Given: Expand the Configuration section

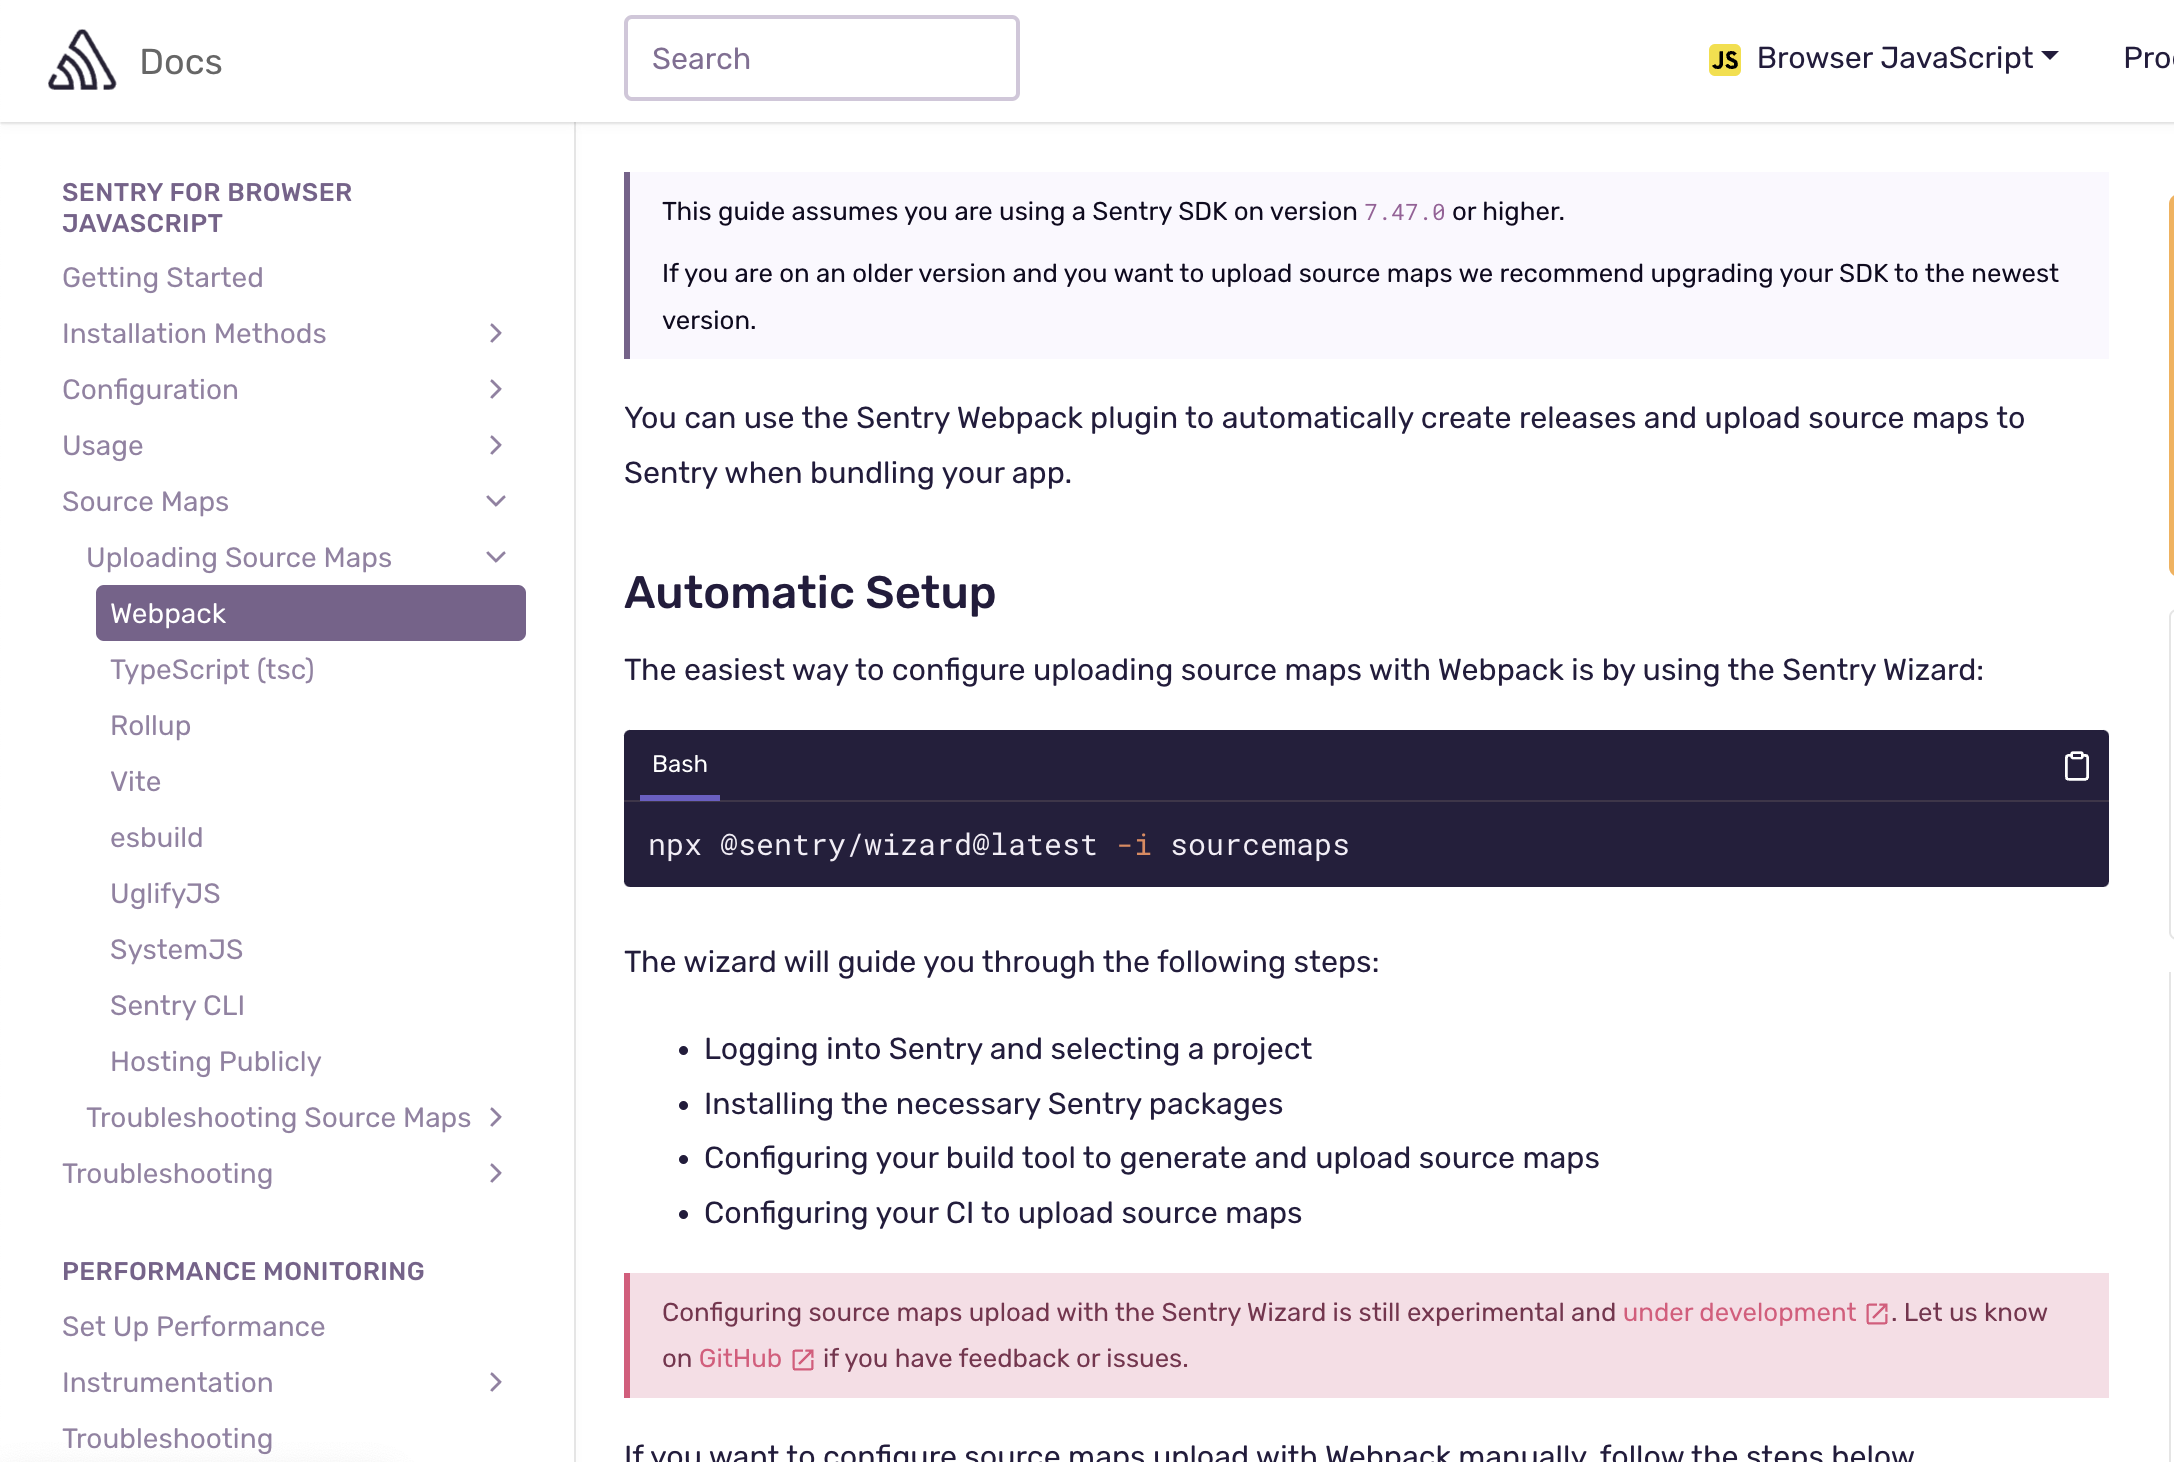Looking at the screenshot, I should click(496, 389).
